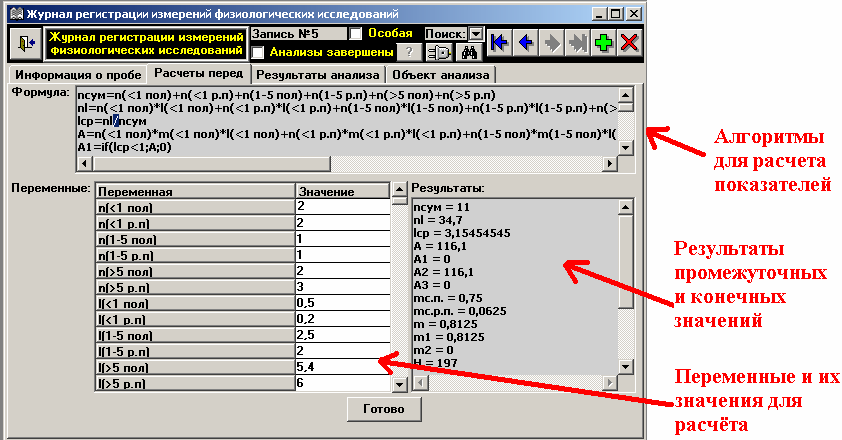Click results horizontal scroll left arrow
Image resolution: width=842 pixels, height=440 pixels.
[420, 383]
